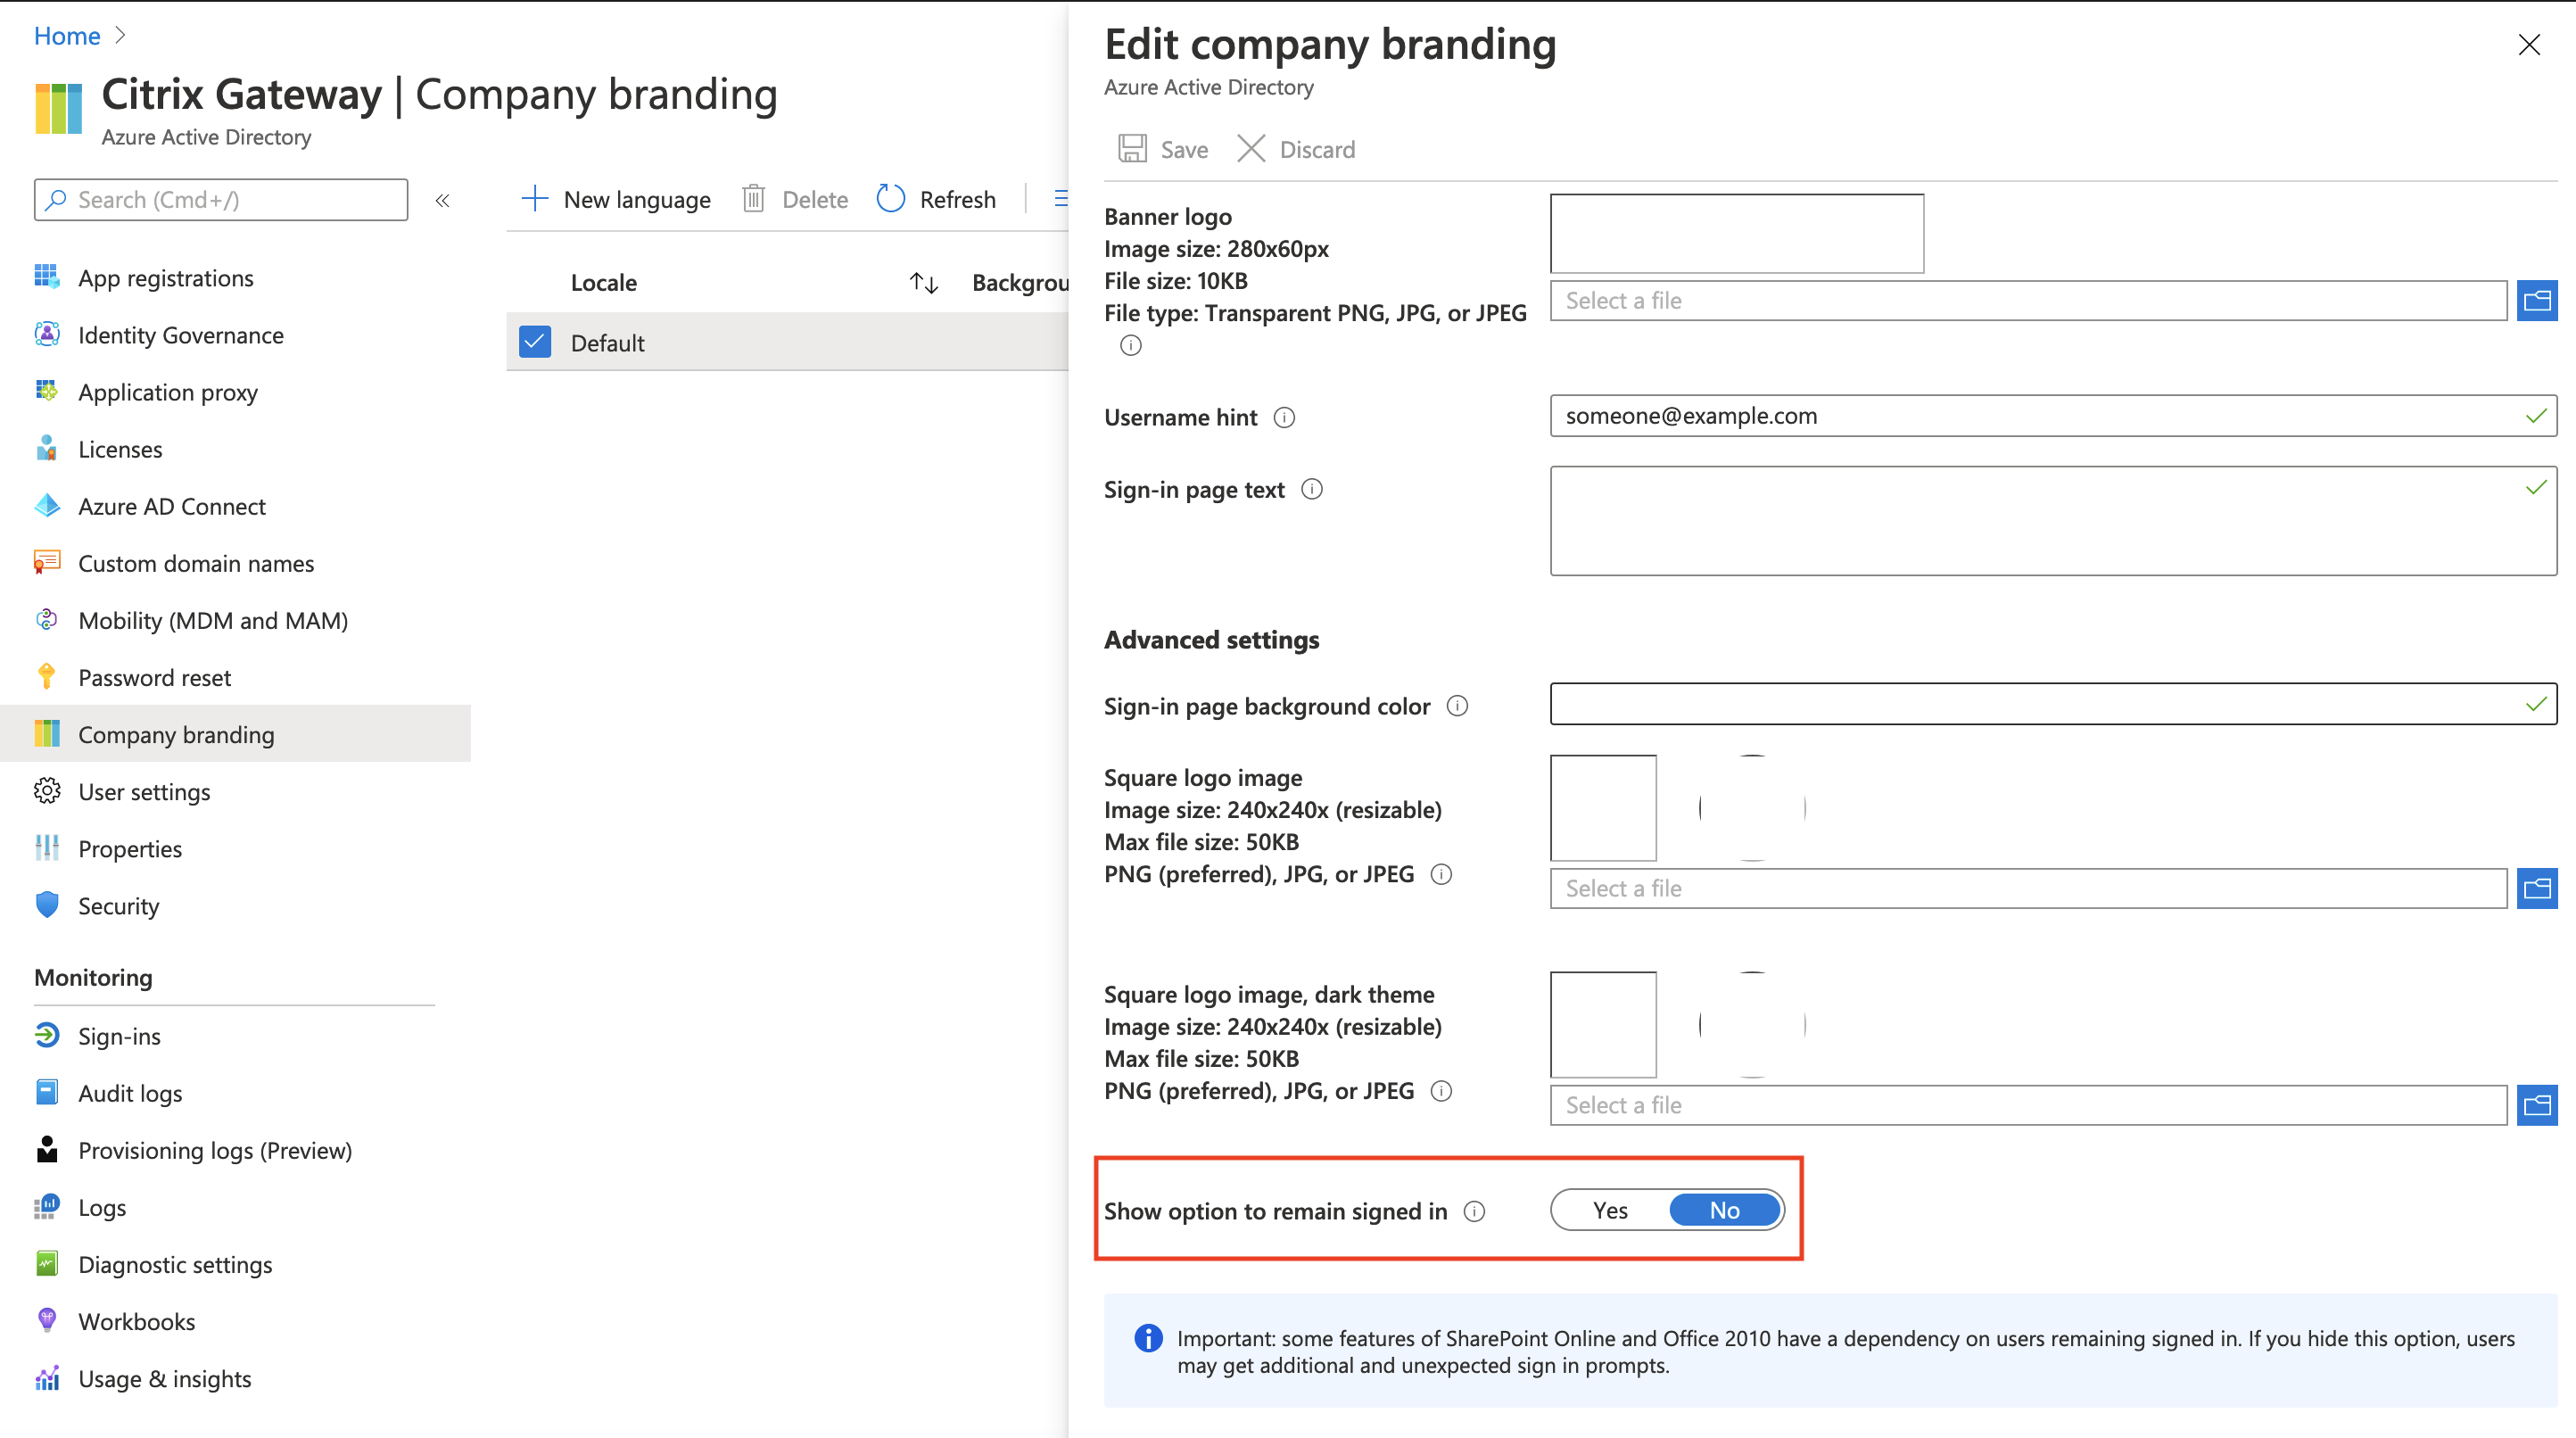Click the Refresh icon in toolbar
Viewport: 2576px width, 1438px height.
coord(890,199)
